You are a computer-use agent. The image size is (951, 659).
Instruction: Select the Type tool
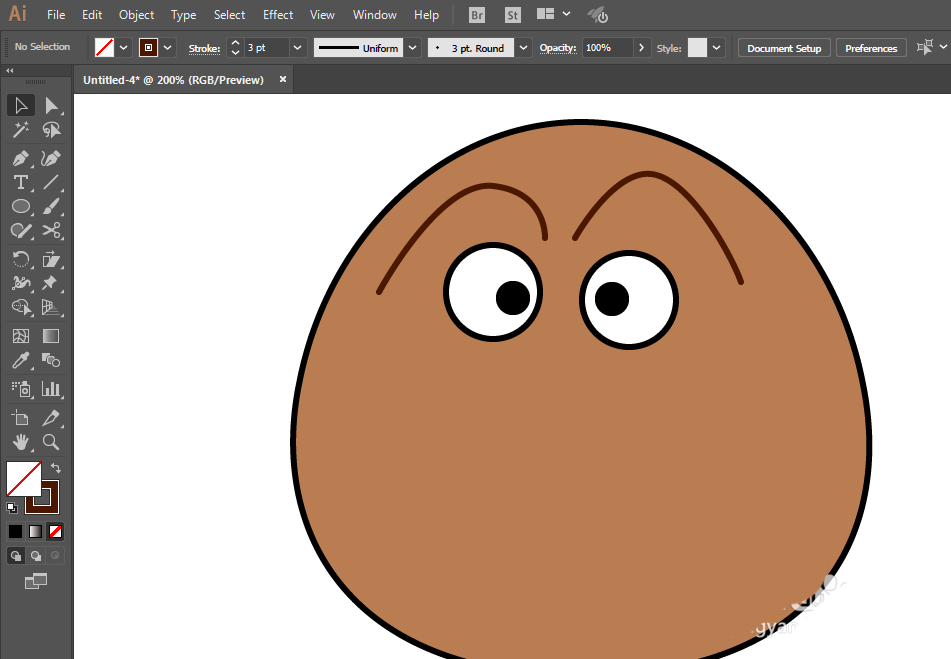(x=20, y=182)
